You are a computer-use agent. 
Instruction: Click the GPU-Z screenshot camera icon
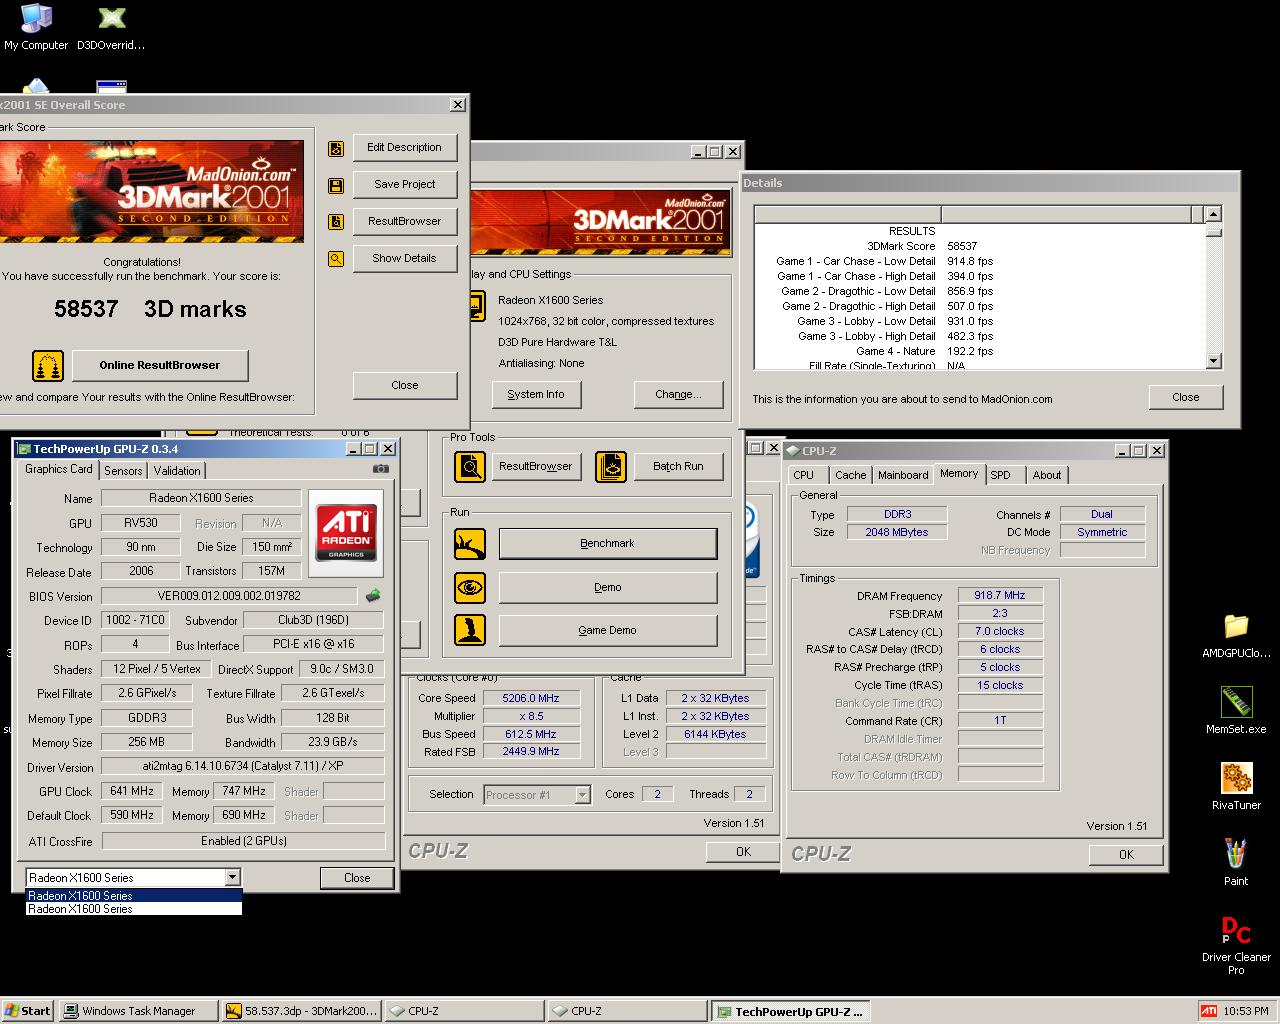(x=380, y=468)
